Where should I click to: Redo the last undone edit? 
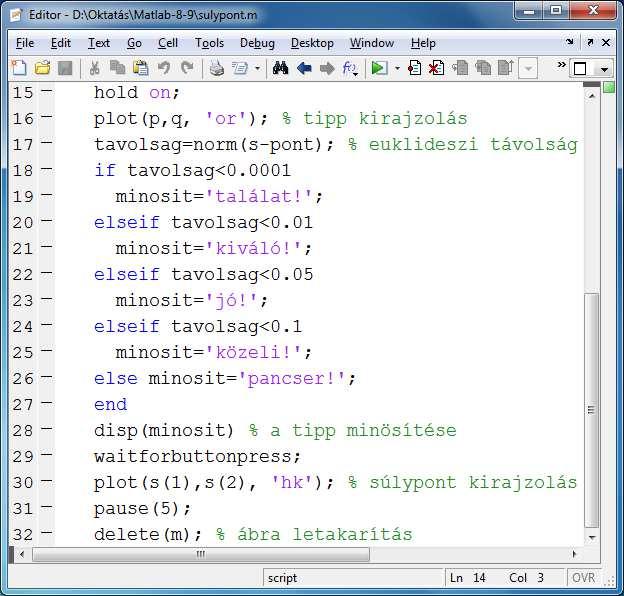[187, 68]
